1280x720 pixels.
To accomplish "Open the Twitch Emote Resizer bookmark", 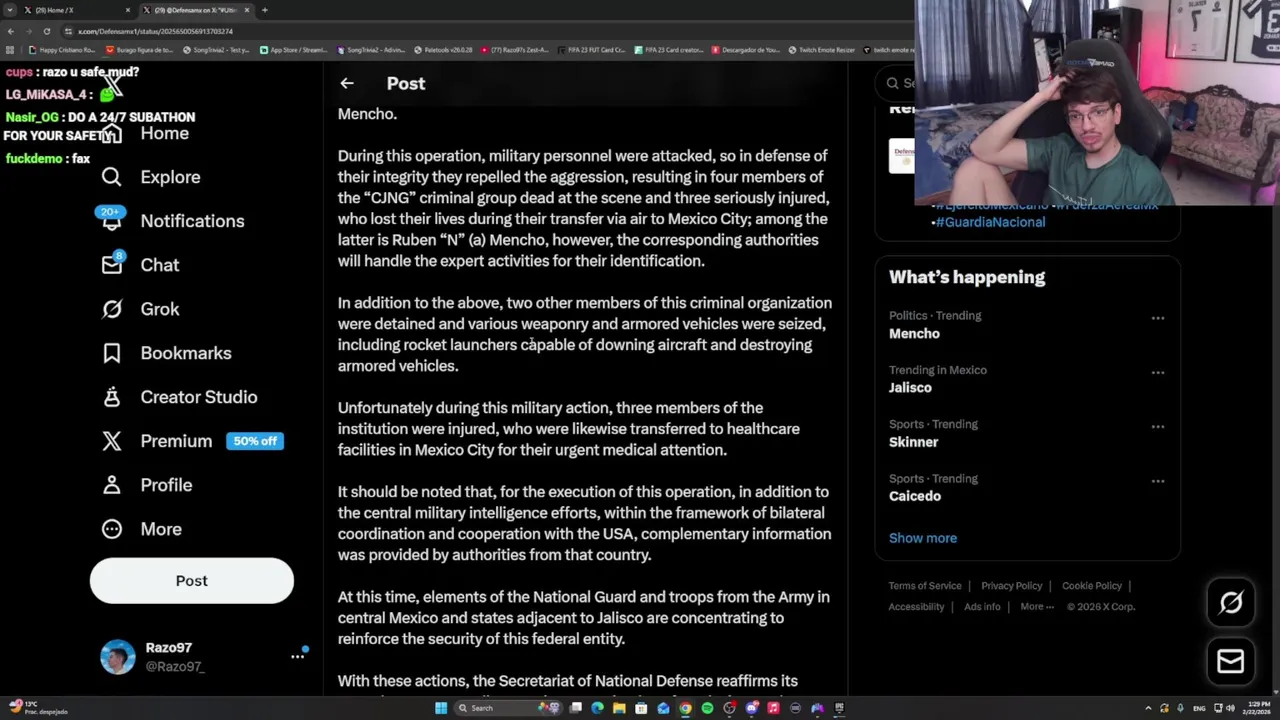I will [x=820, y=49].
